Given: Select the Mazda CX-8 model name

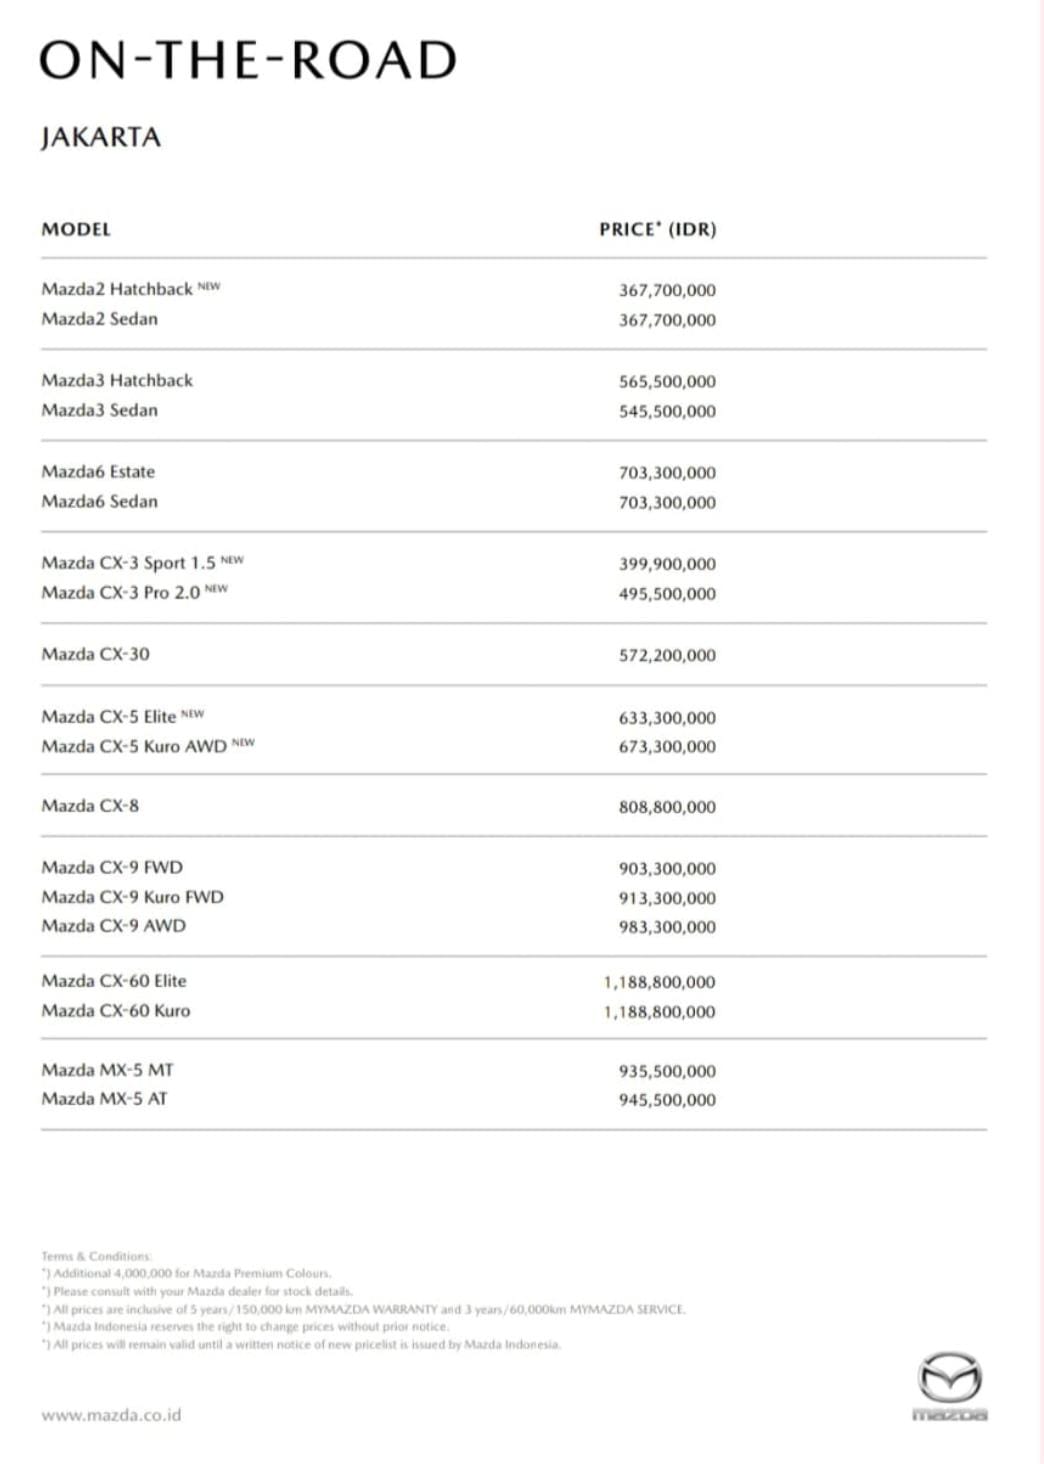Looking at the screenshot, I should click(x=90, y=806).
